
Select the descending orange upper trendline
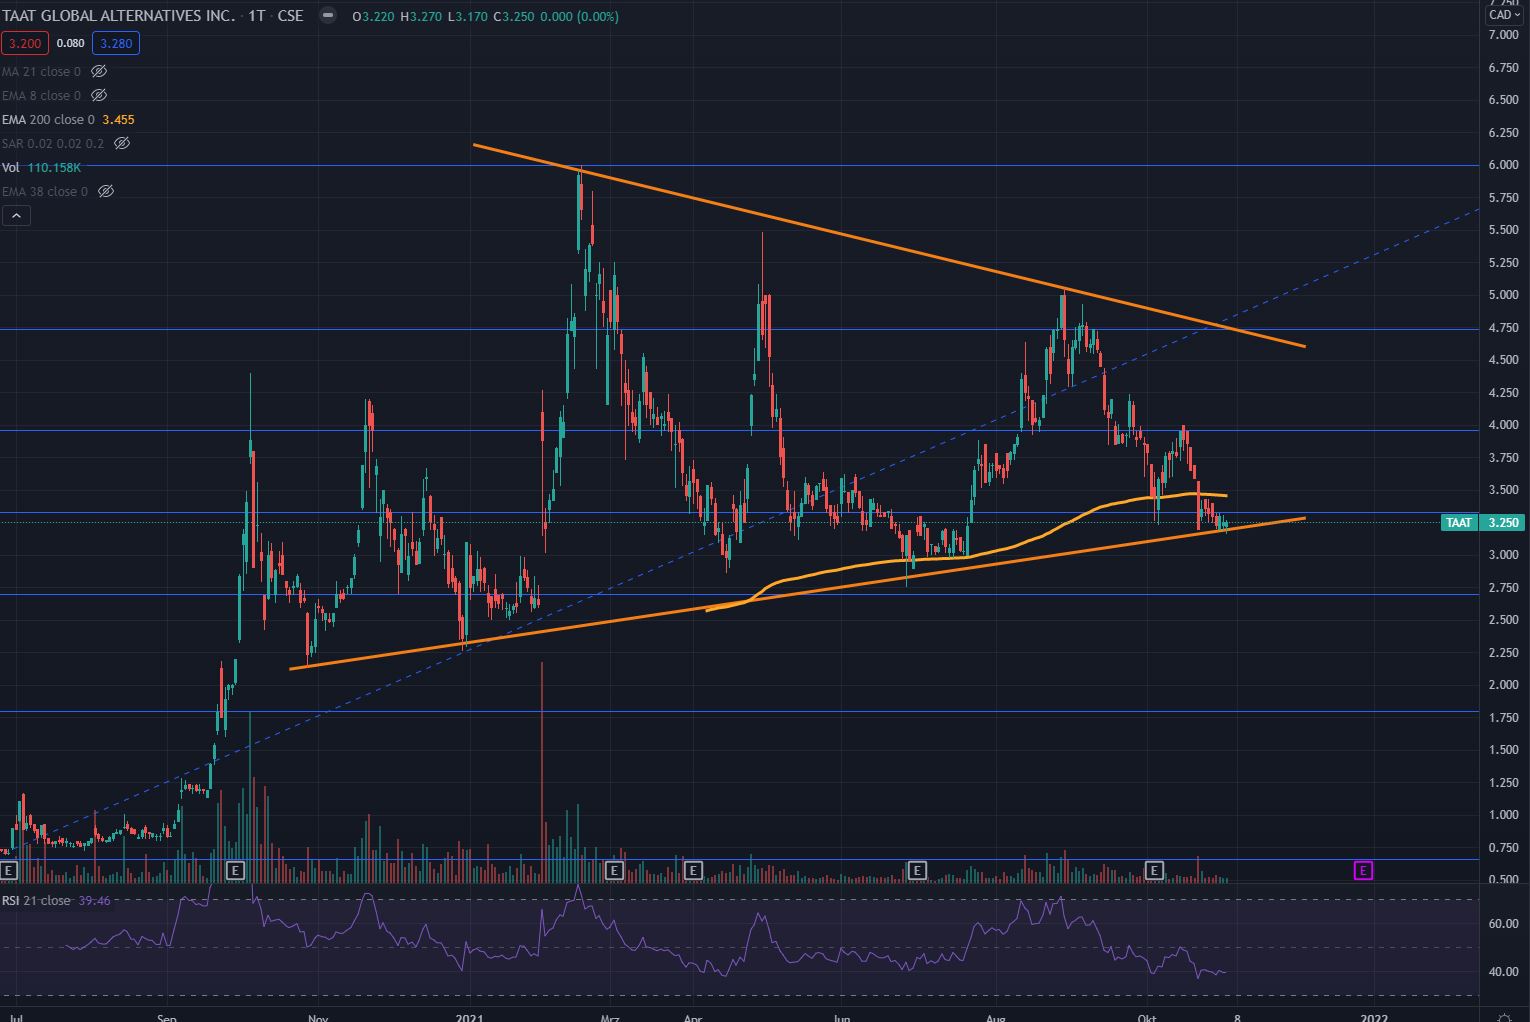(889, 246)
